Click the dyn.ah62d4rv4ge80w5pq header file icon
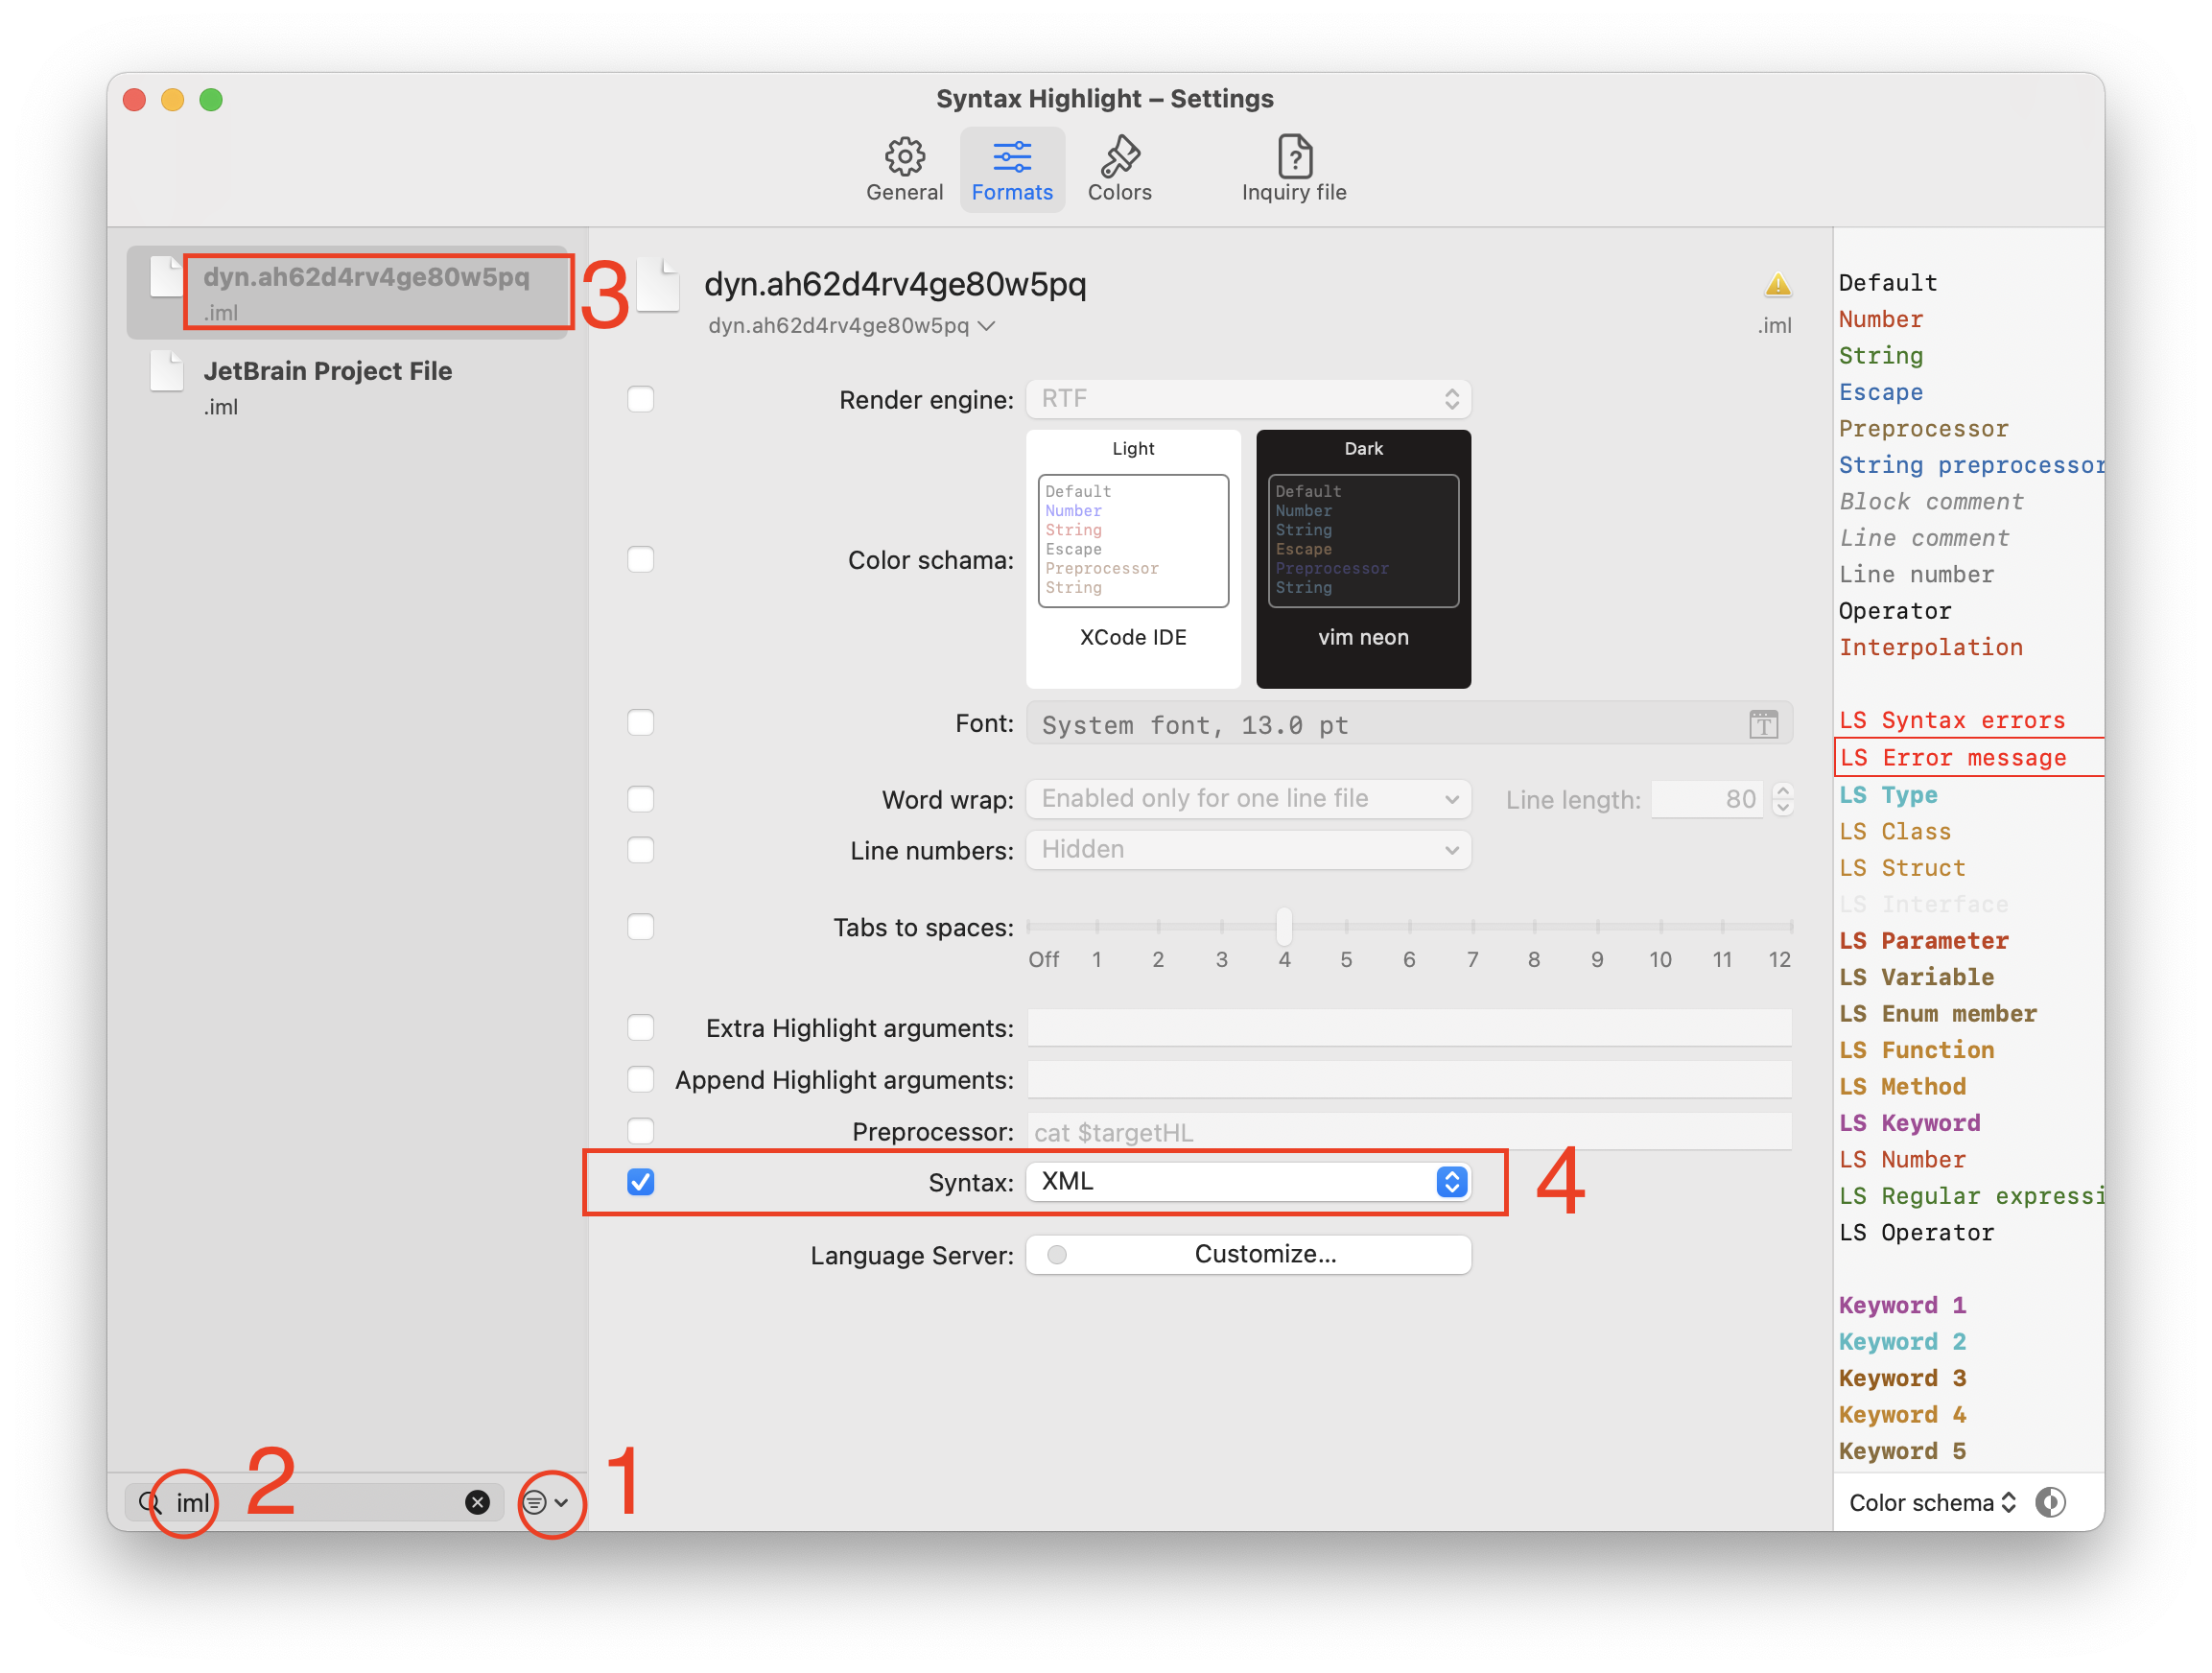This screenshot has width=2212, height=1673. 660,285
